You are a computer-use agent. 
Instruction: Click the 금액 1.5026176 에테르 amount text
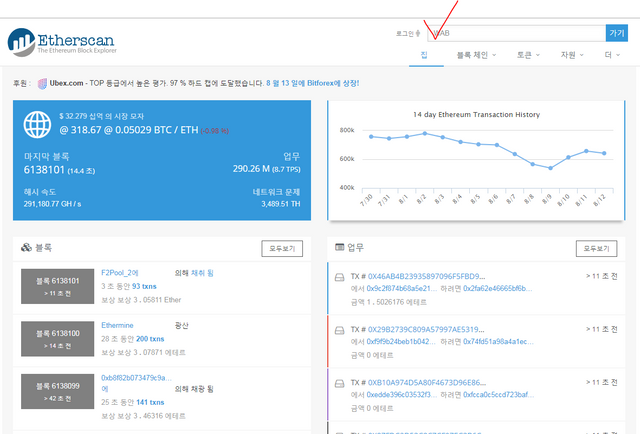point(389,302)
